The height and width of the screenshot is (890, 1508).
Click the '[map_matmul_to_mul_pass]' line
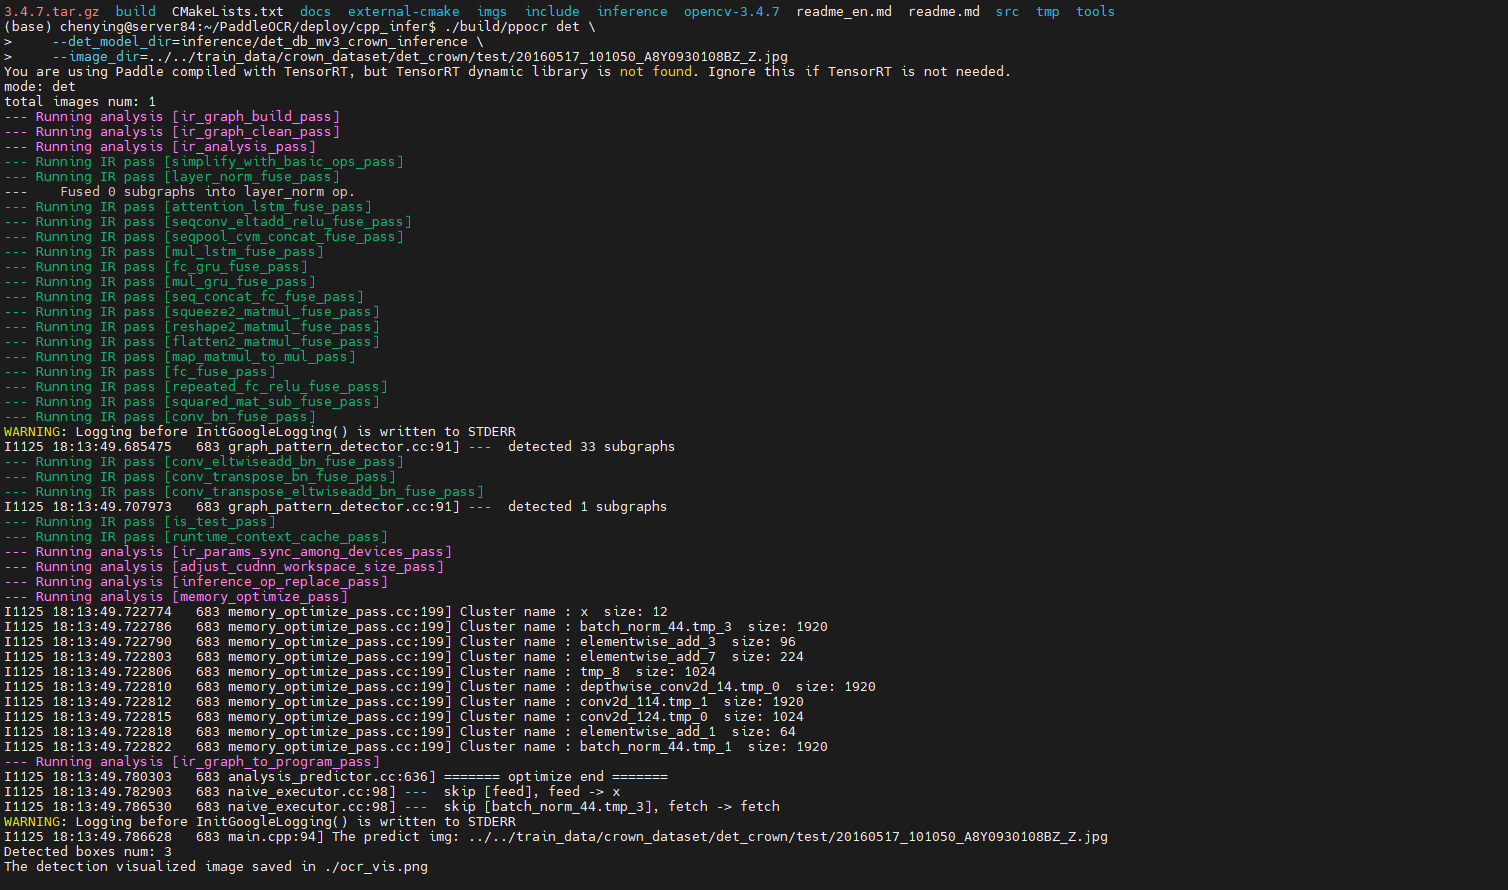(x=180, y=356)
